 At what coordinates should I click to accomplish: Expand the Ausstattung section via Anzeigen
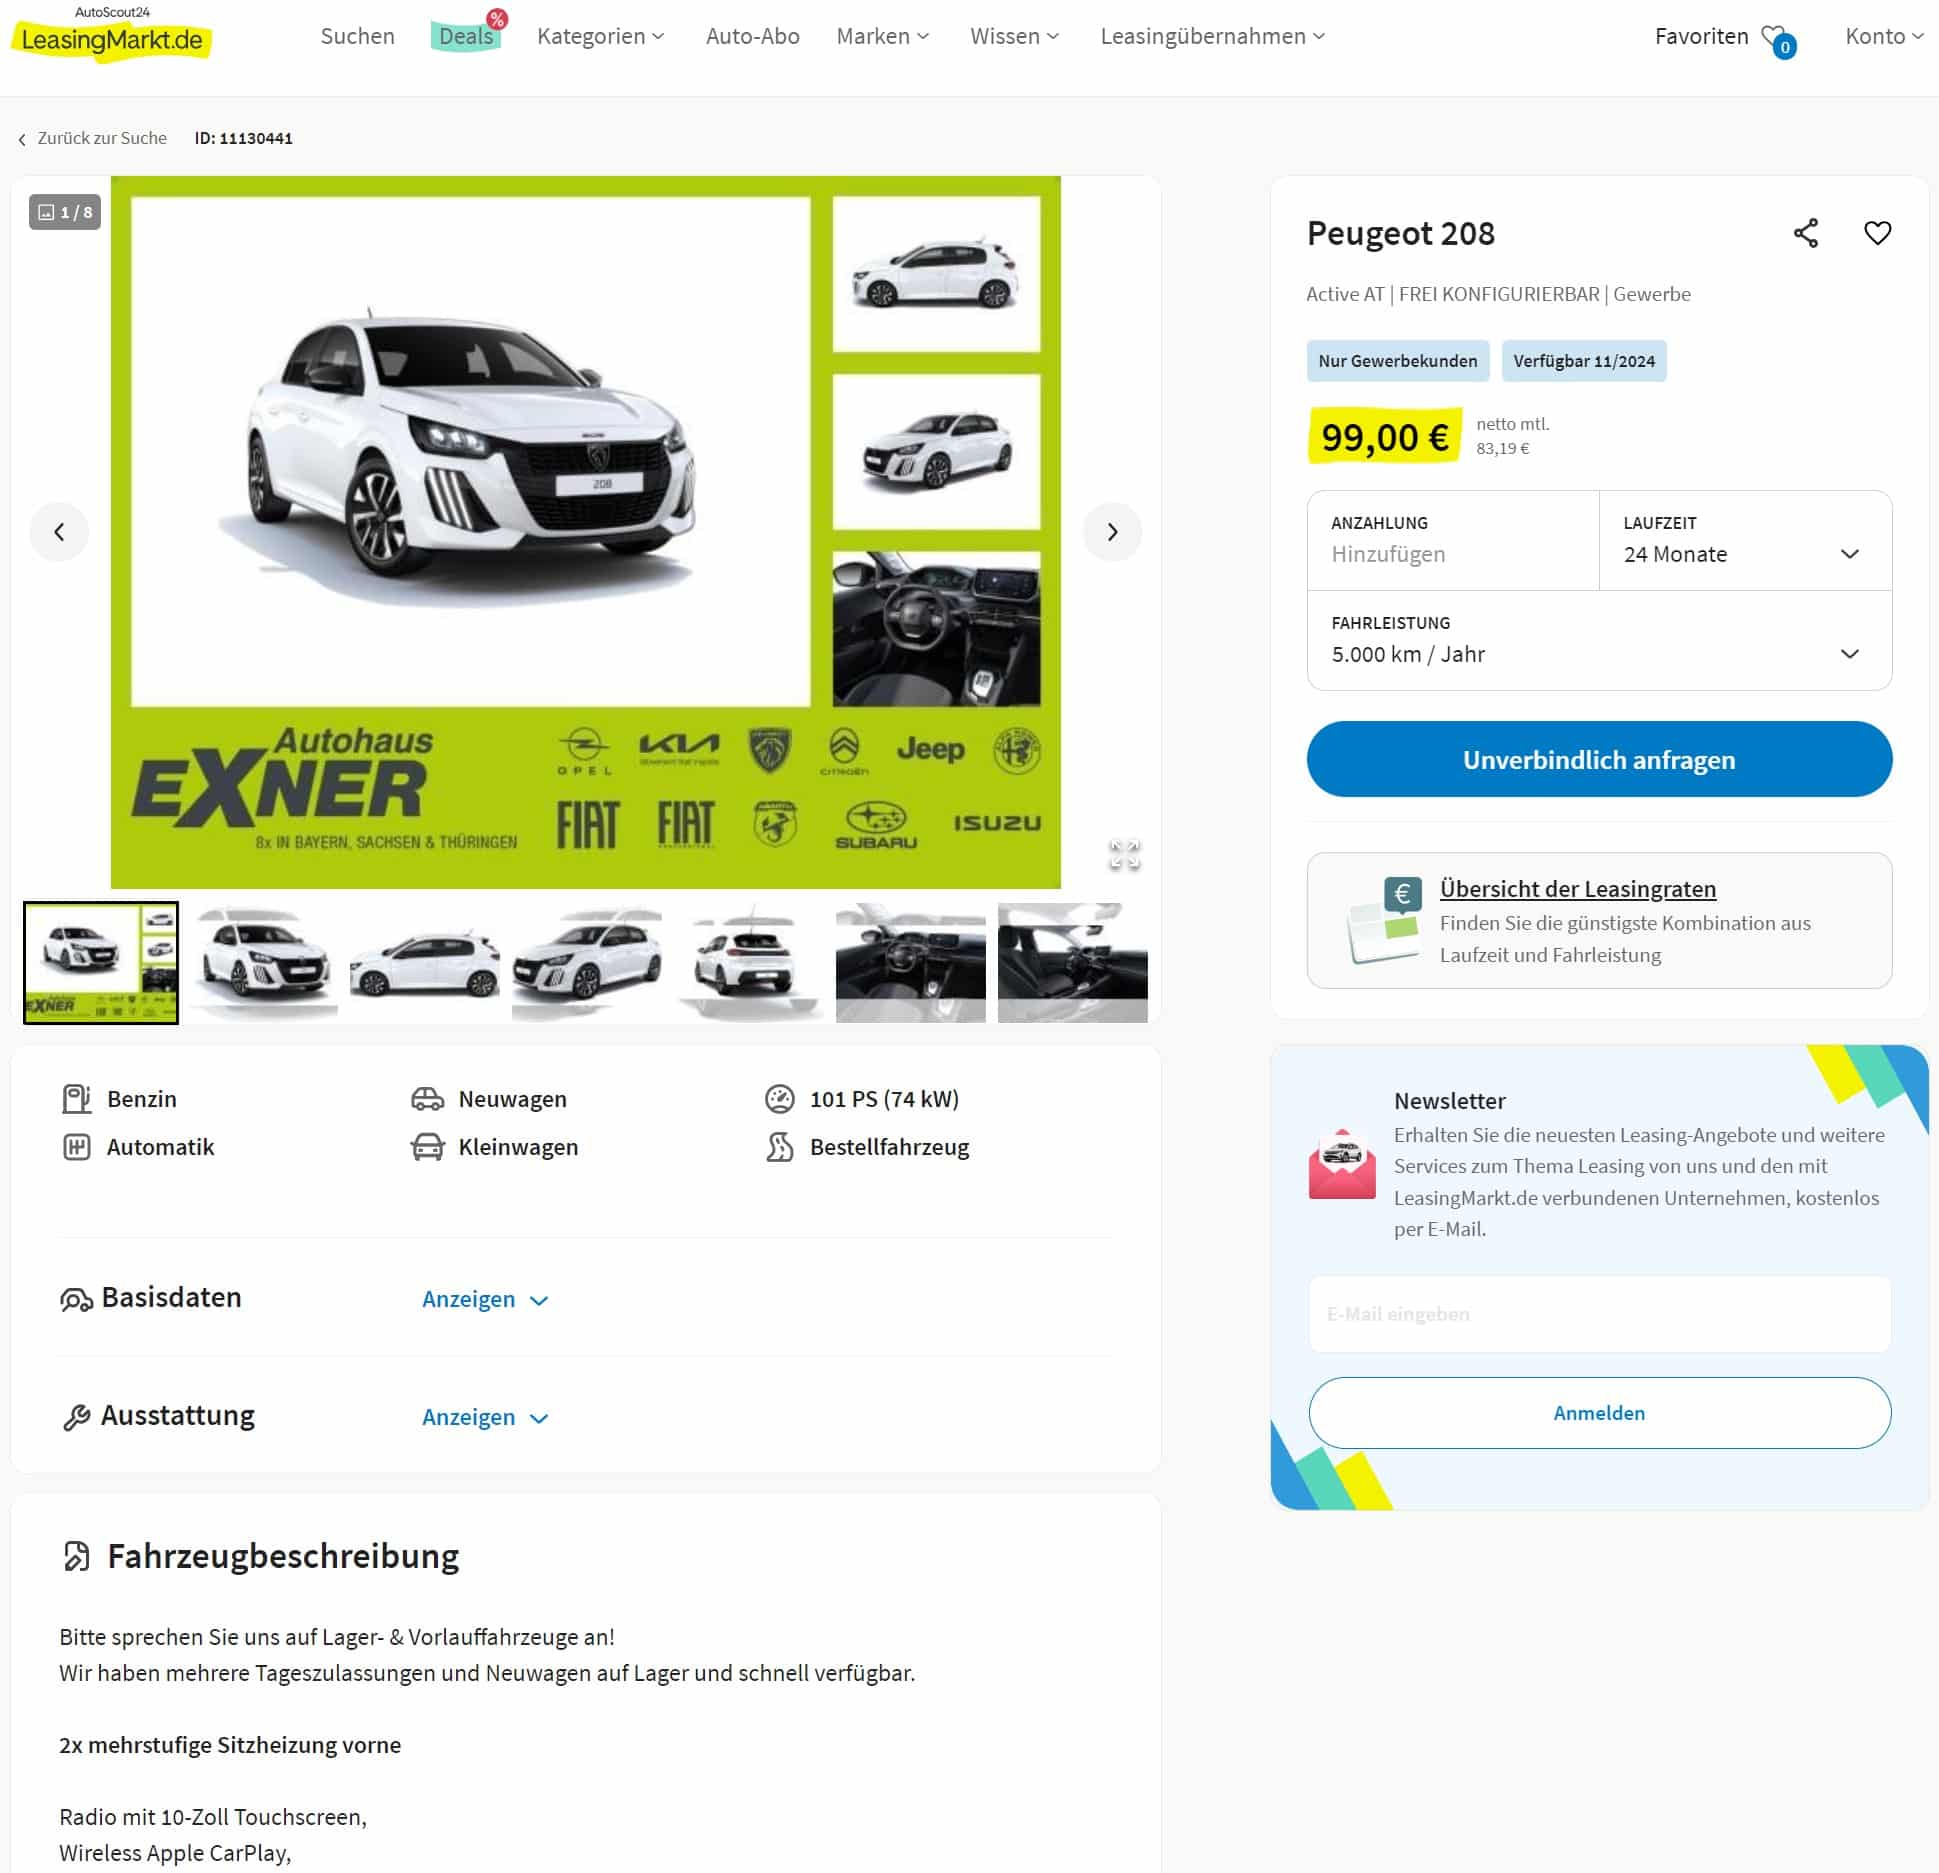pos(485,1417)
